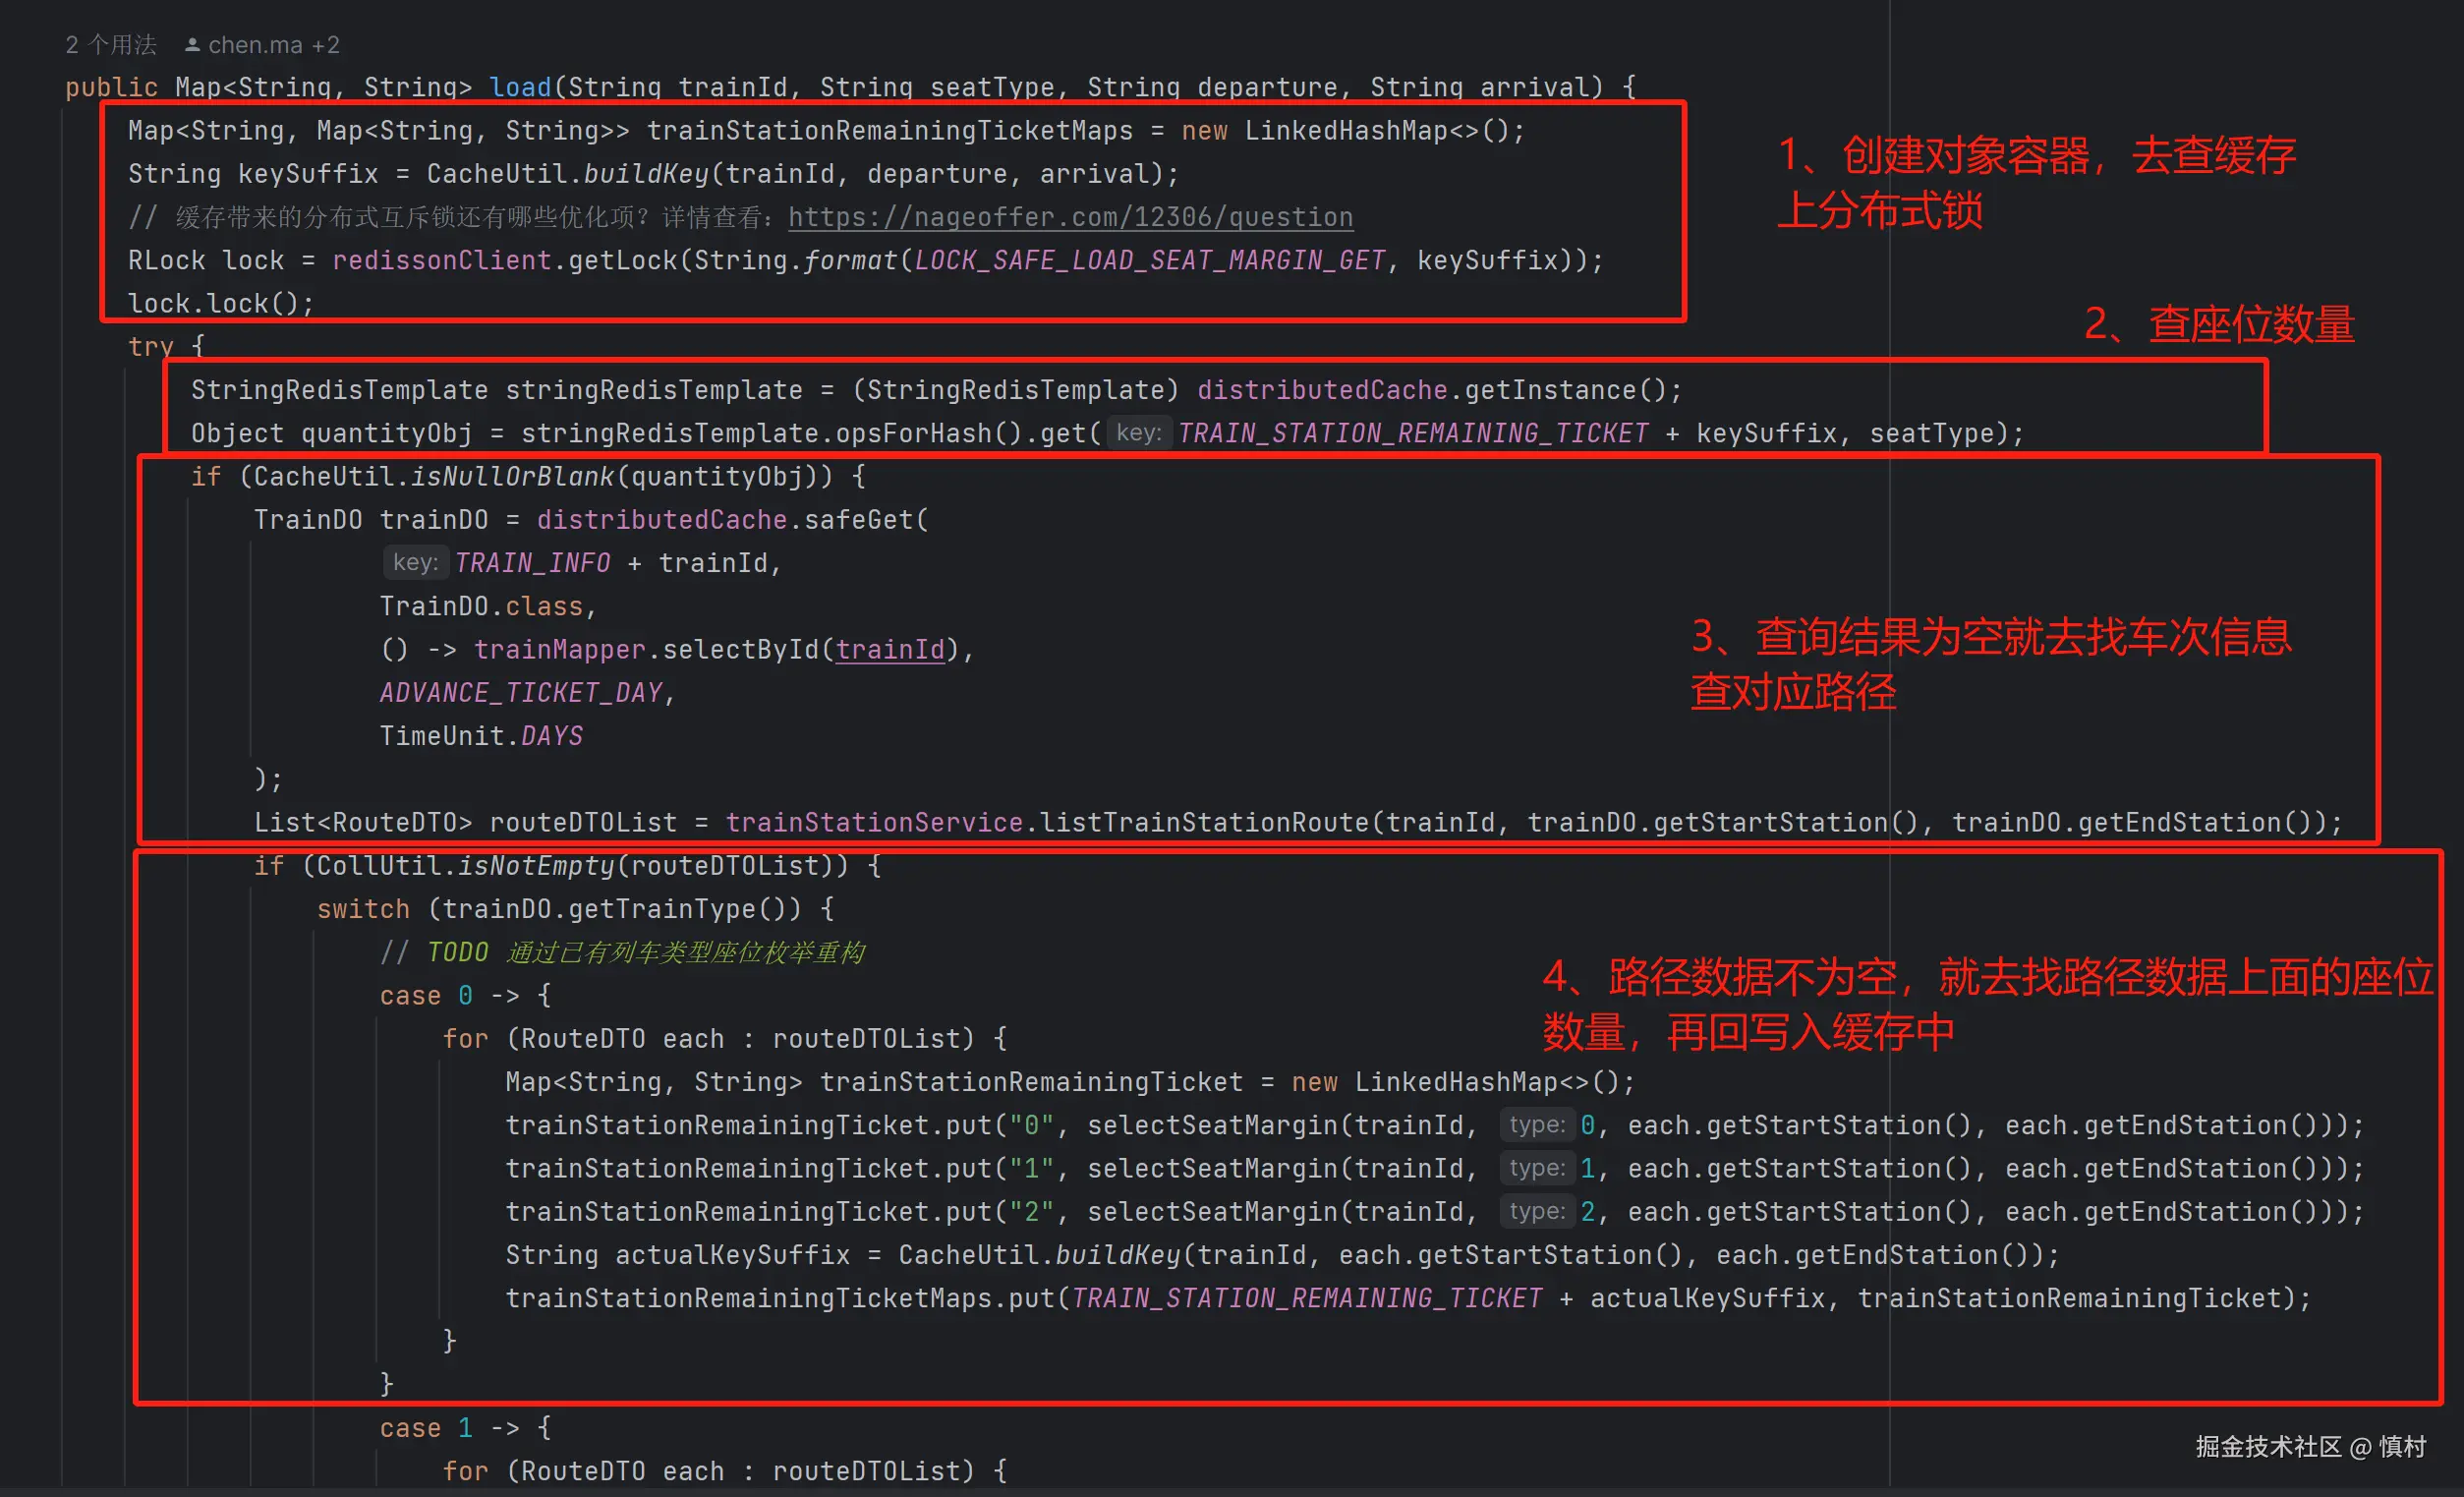This screenshot has width=2464, height=1497.
Task: Click the trainStationService field reference
Action: pos(873,822)
